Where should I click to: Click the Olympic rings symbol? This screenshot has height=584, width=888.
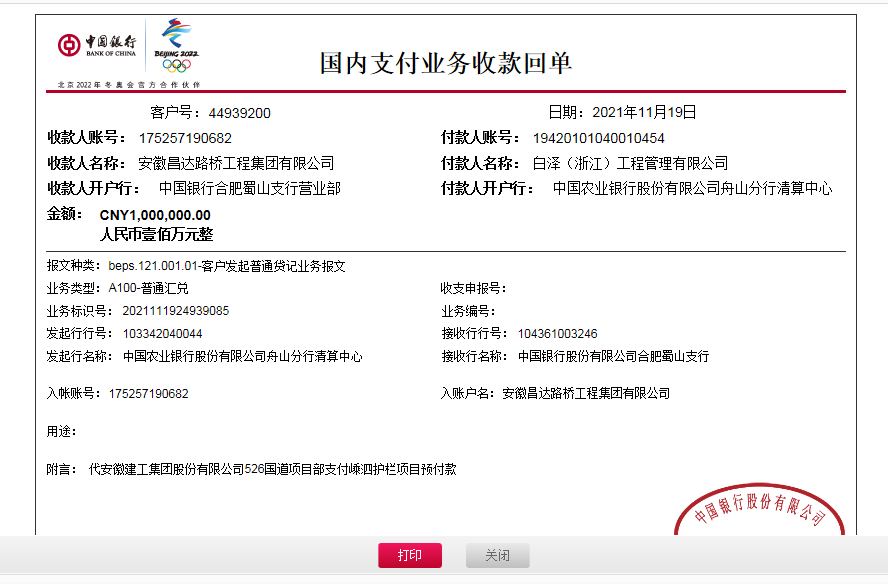click(176, 66)
